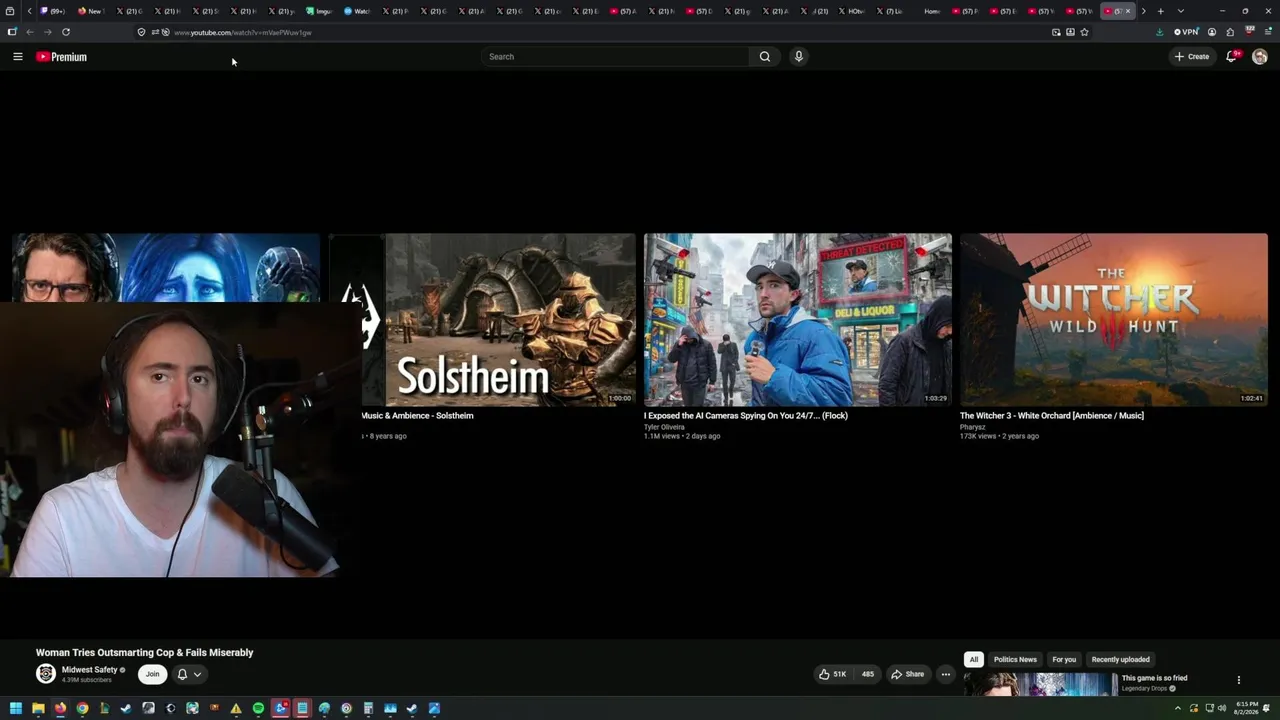Open the Witcher Wild Hunt thumbnail

(x=1114, y=320)
